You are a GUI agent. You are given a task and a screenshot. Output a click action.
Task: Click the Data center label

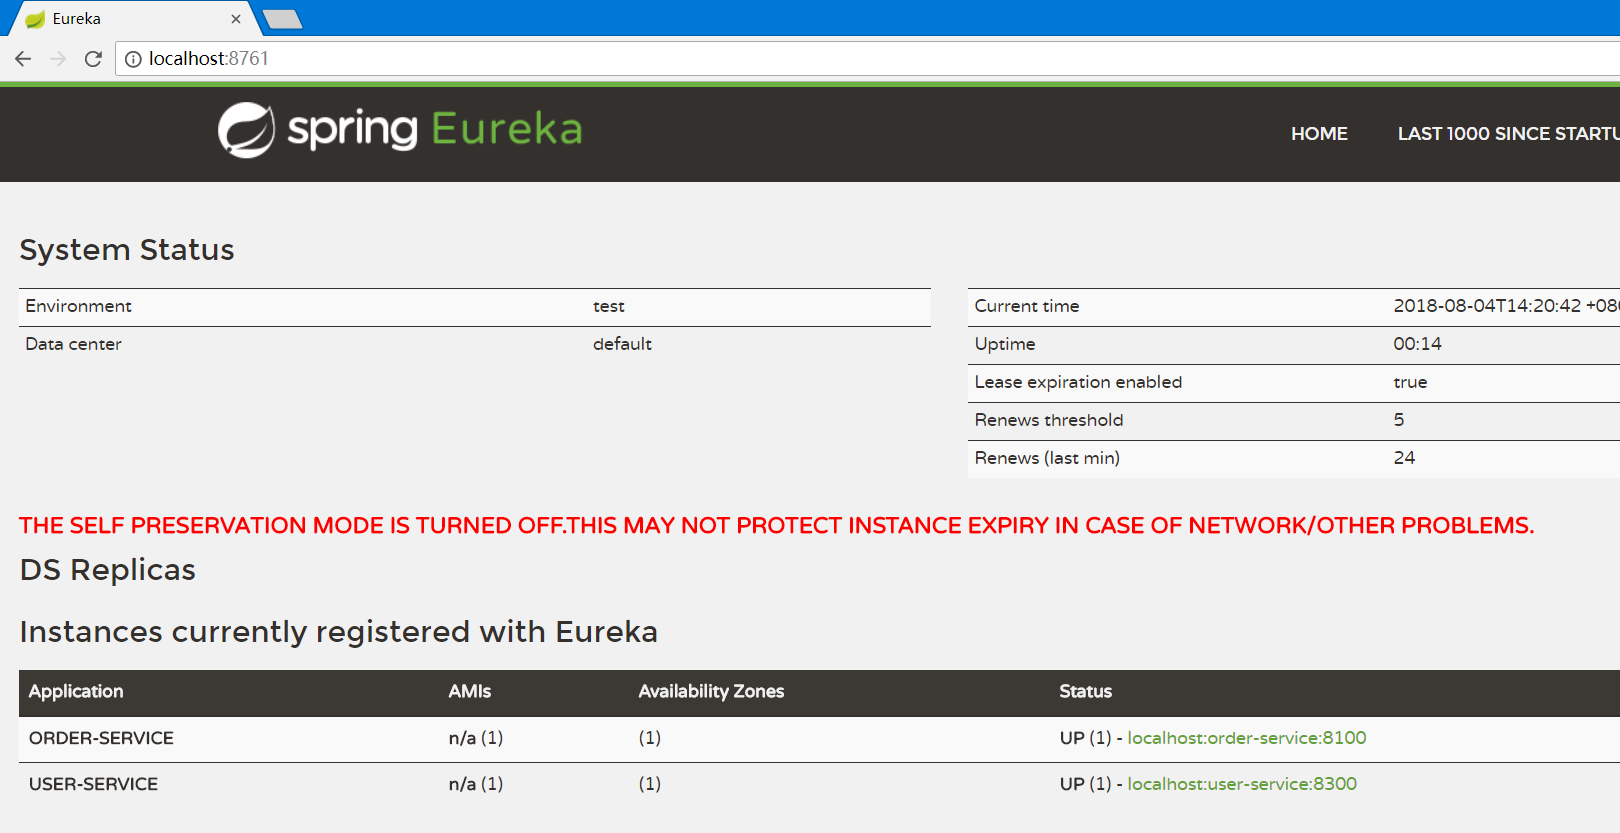click(73, 344)
